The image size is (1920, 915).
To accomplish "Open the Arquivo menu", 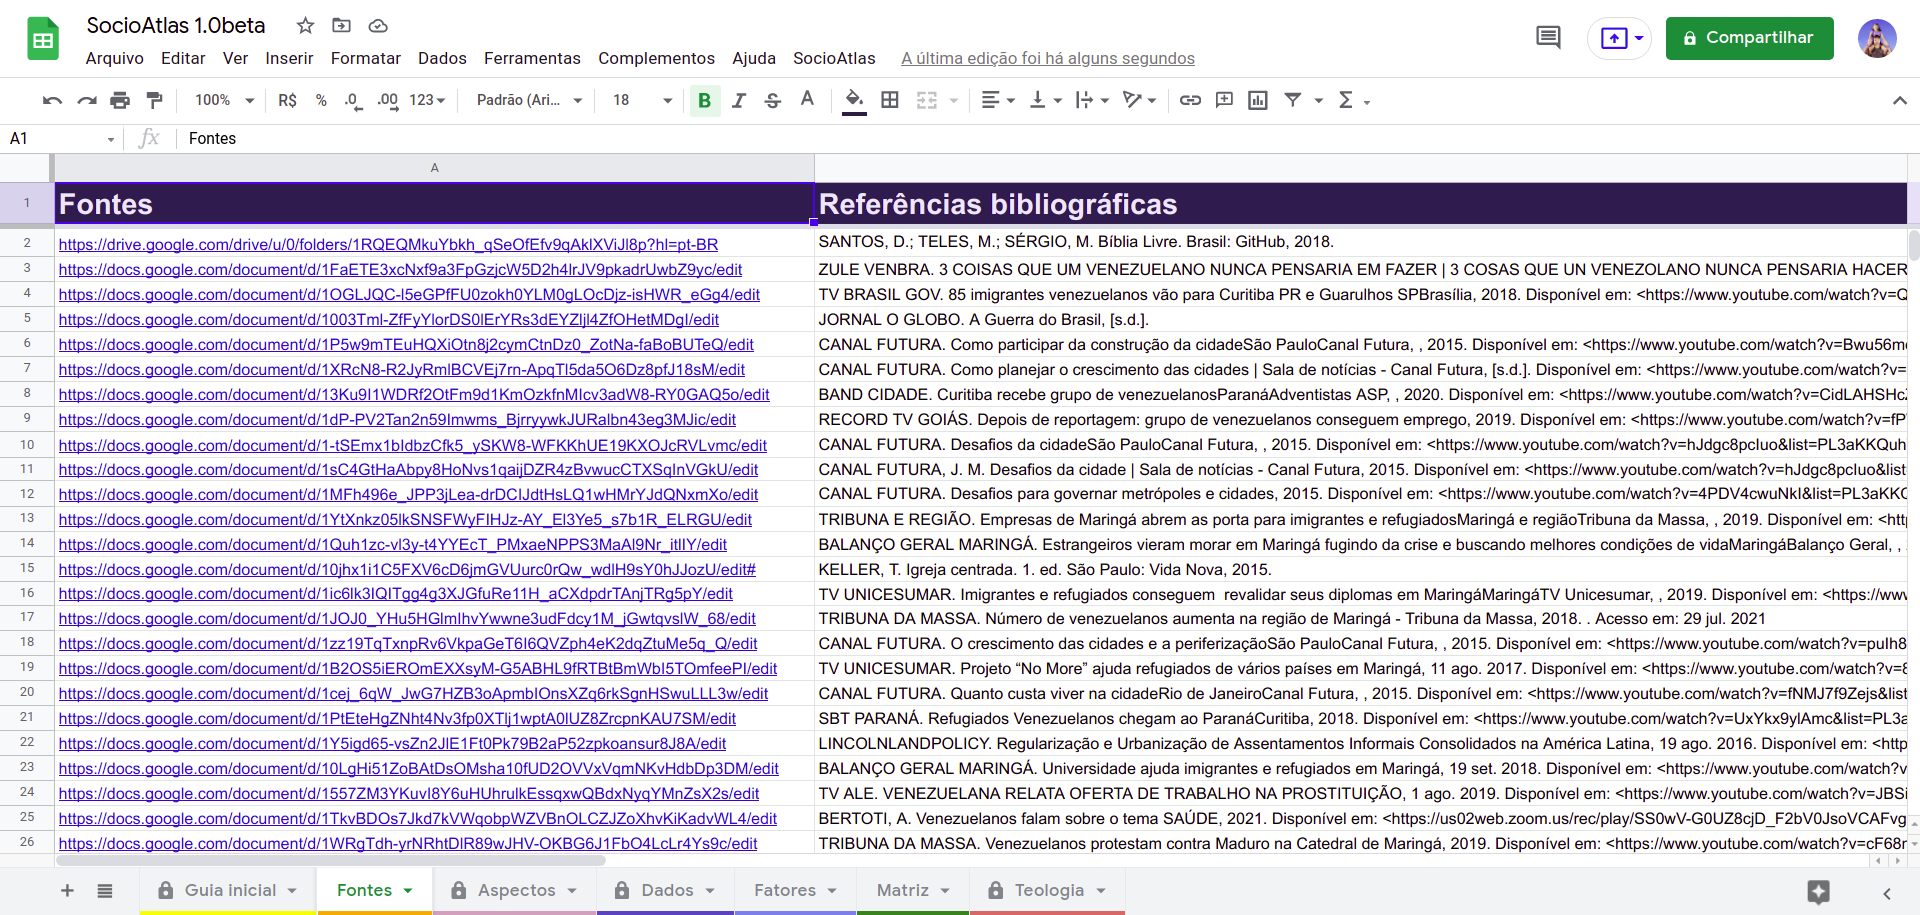I will click(115, 58).
